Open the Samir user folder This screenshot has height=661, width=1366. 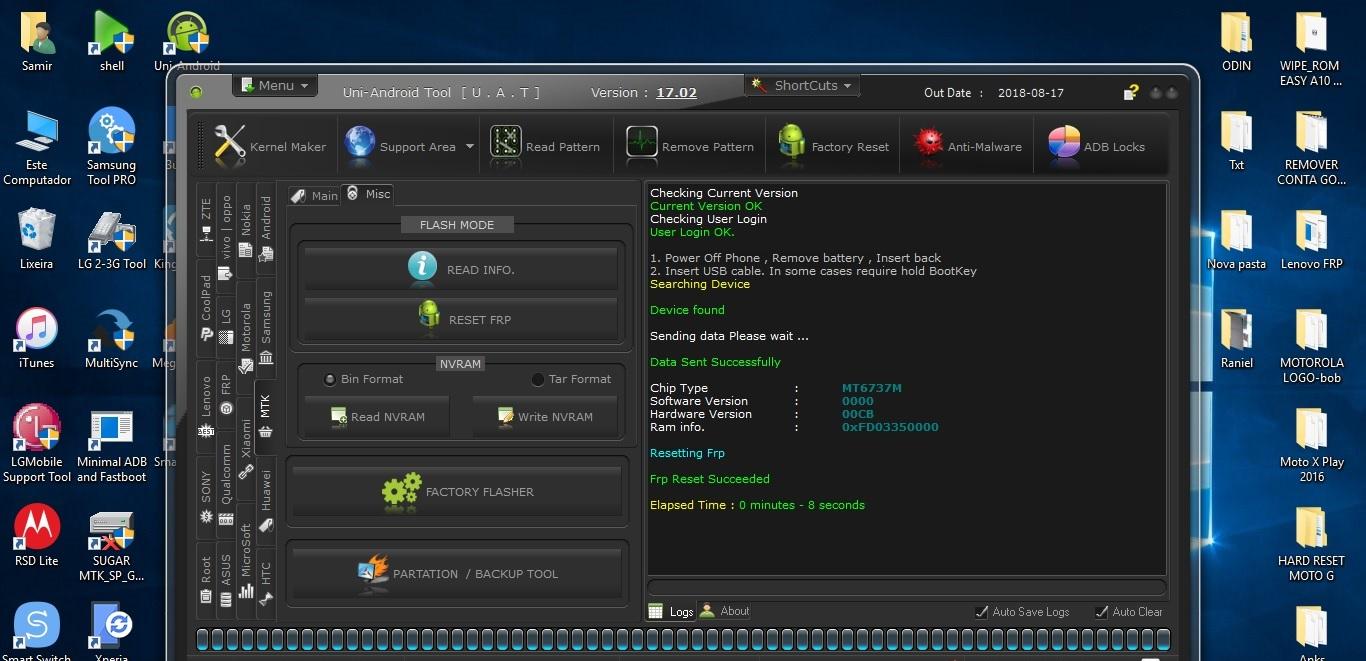pos(37,42)
